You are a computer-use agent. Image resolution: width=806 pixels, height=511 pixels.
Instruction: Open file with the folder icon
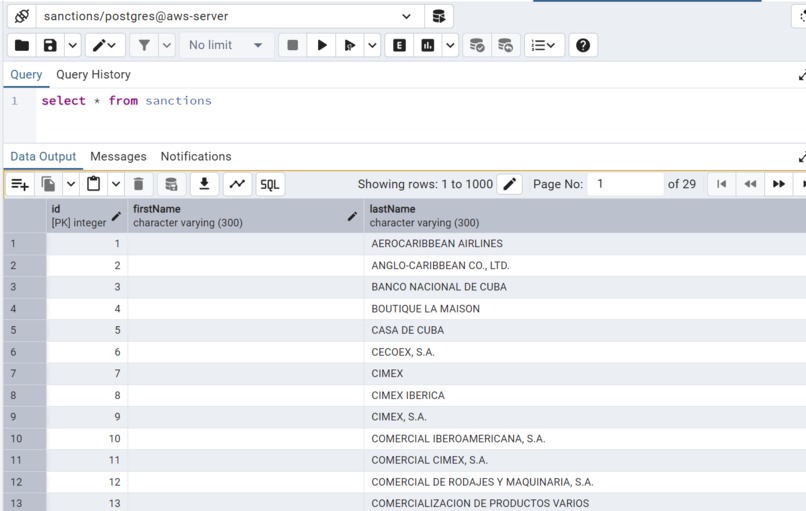[x=22, y=45]
